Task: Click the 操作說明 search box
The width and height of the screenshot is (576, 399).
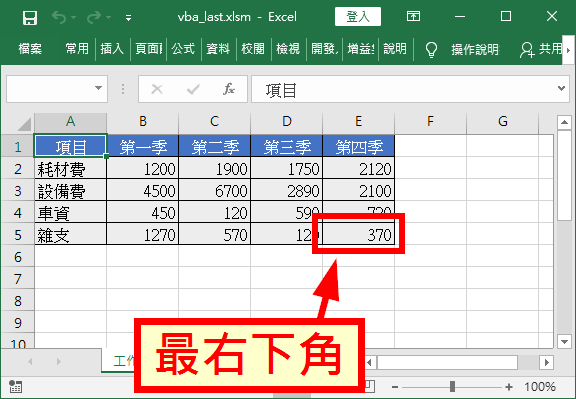Action: pos(475,49)
